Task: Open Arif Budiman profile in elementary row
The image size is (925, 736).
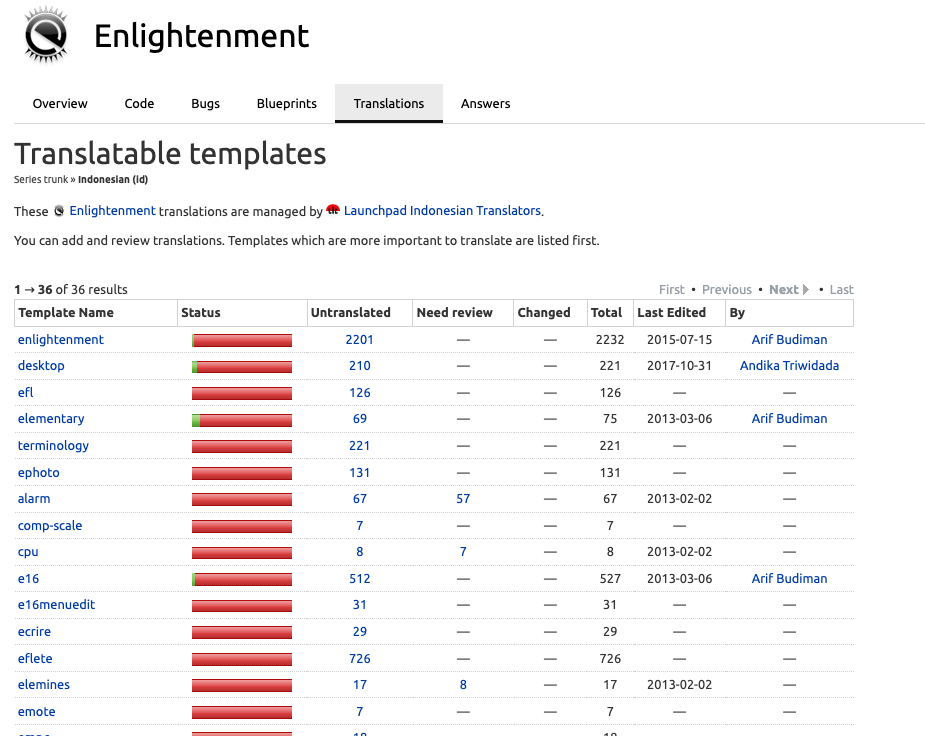Action: 789,419
